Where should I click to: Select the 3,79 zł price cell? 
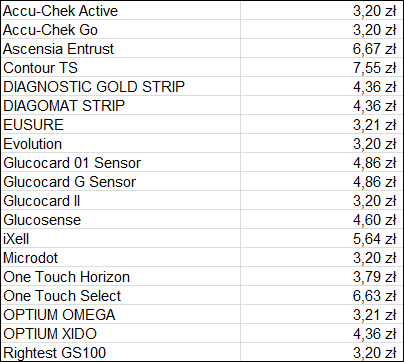point(321,277)
